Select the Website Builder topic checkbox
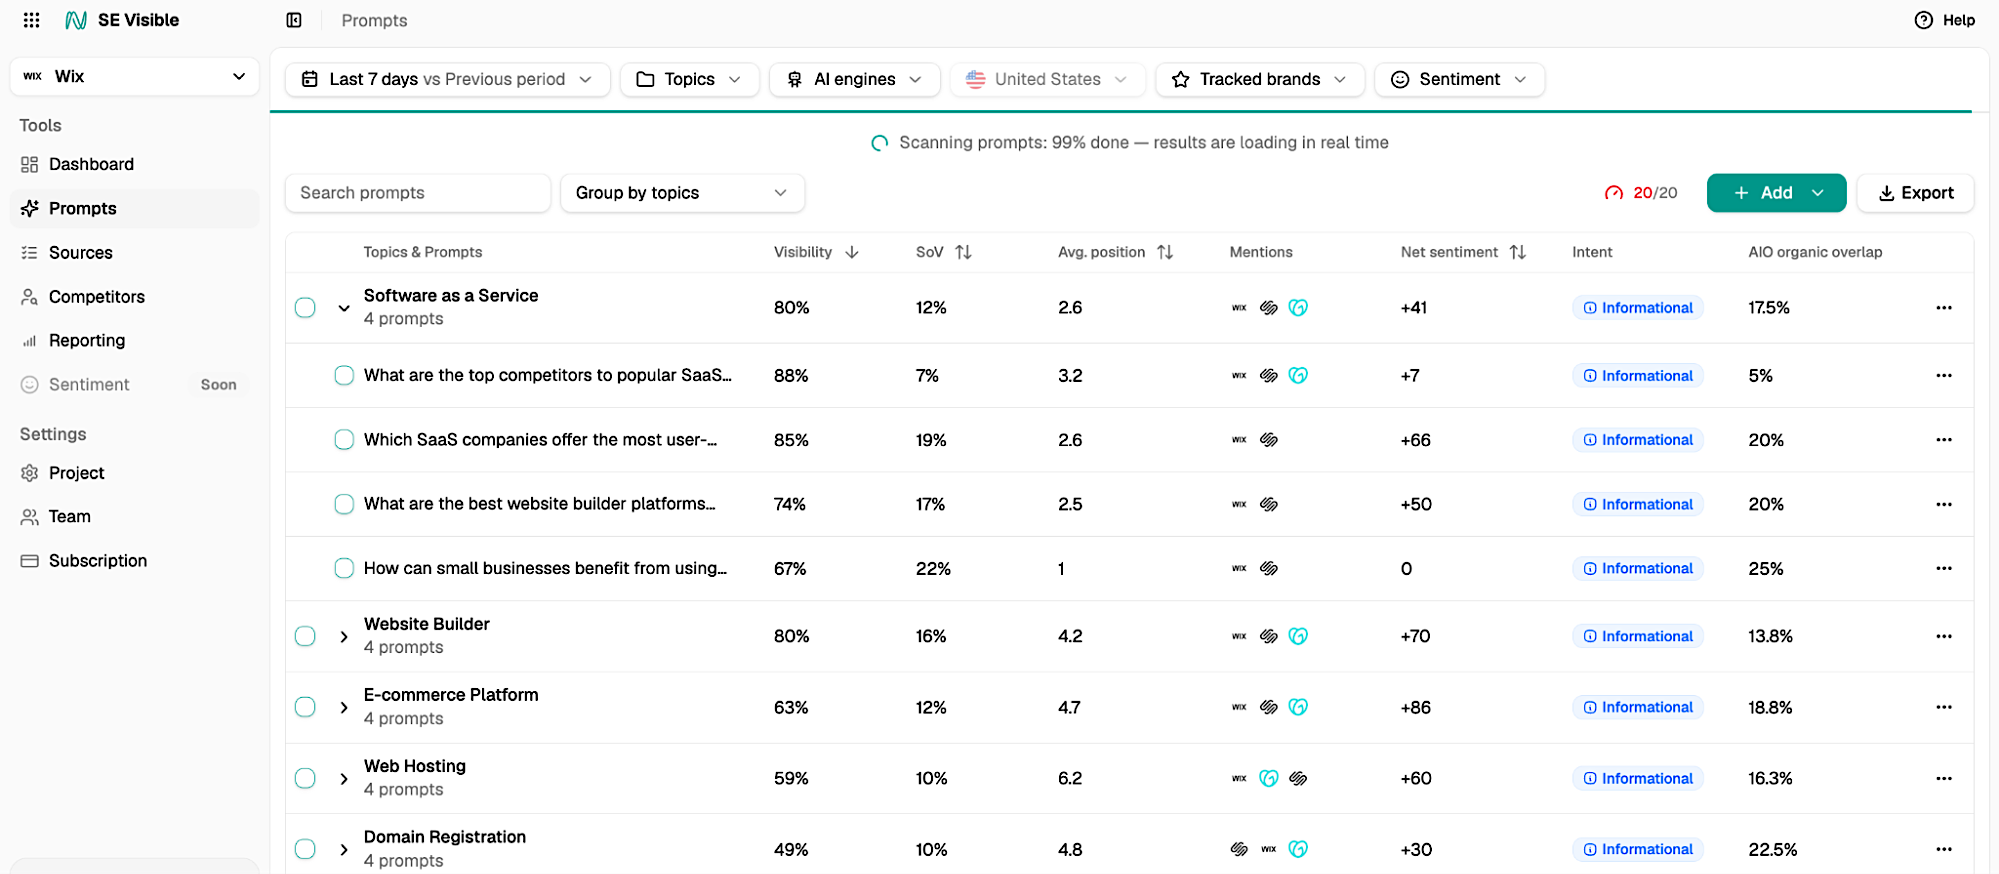The height and width of the screenshot is (874, 1999). coord(305,636)
